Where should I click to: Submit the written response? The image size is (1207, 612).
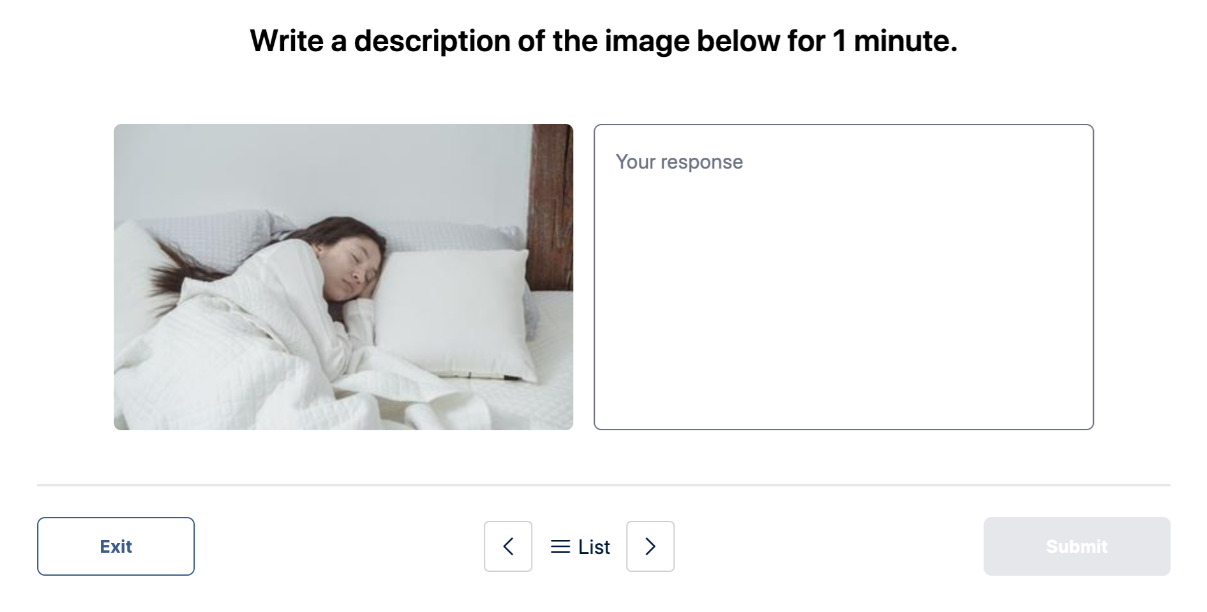click(x=1076, y=546)
